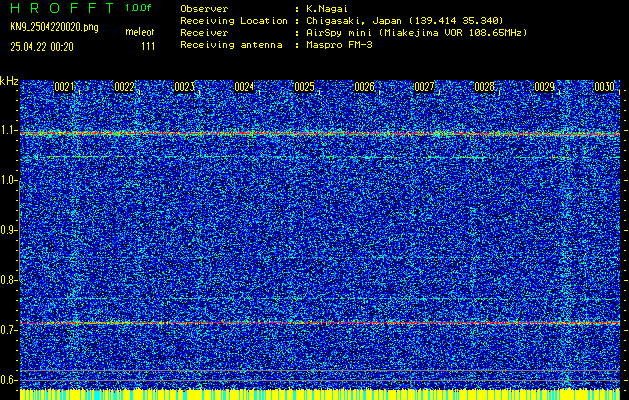This screenshot has height=400, width=629.
Task: Click the 0023 time marker
Action: tap(185, 87)
